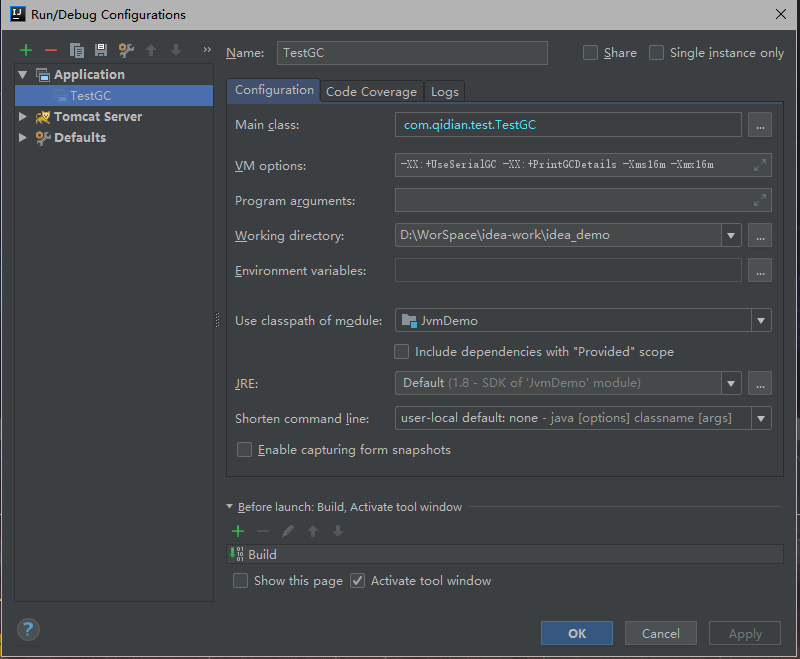The image size is (800, 659).
Task: Select the Build task row
Action: (x=505, y=554)
